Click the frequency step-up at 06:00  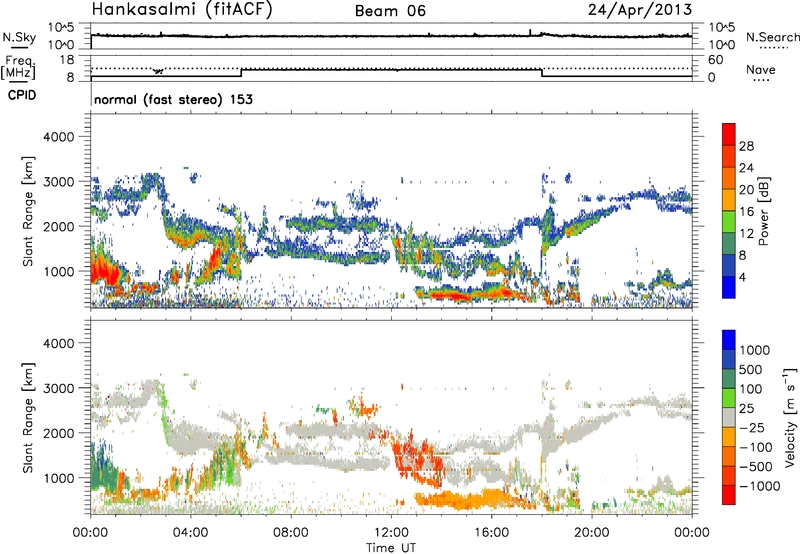(x=241, y=72)
